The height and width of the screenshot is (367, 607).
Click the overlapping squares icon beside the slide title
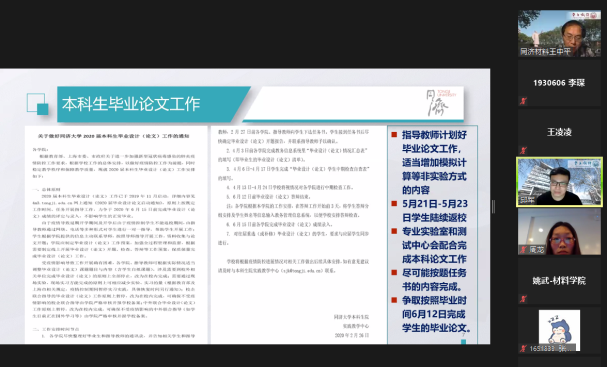coord(38,104)
